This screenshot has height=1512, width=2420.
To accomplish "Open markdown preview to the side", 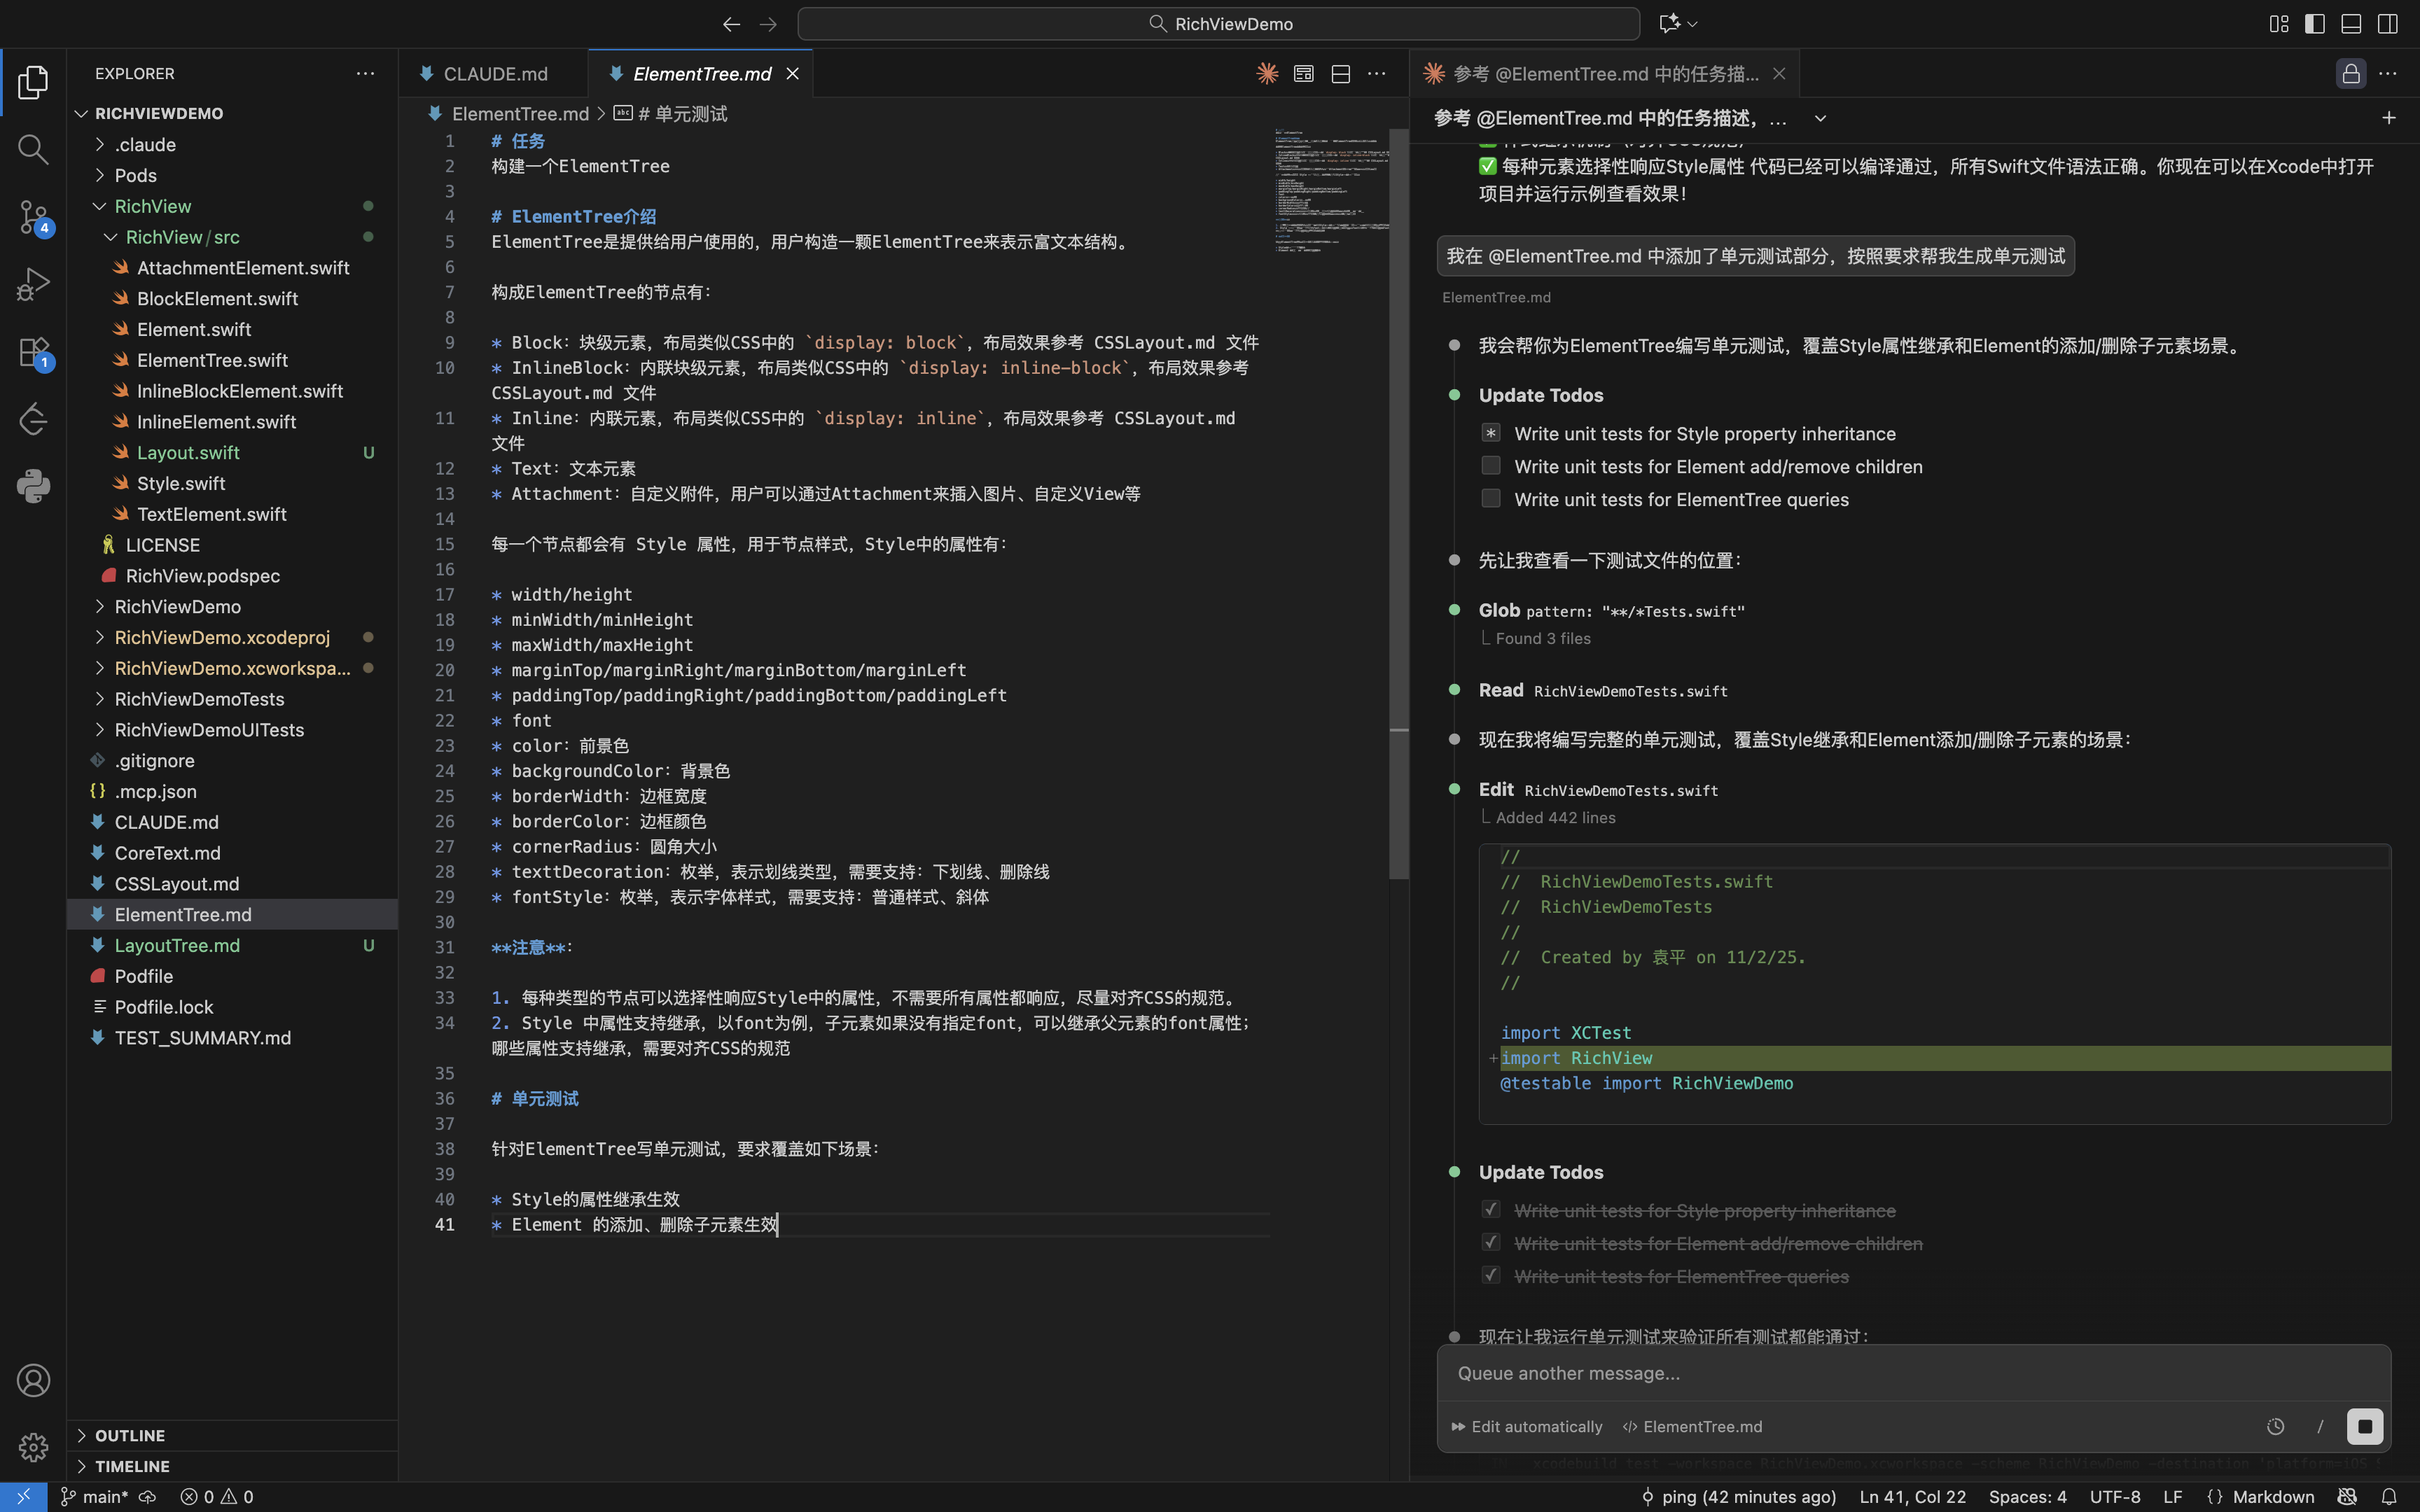I will (x=1303, y=74).
